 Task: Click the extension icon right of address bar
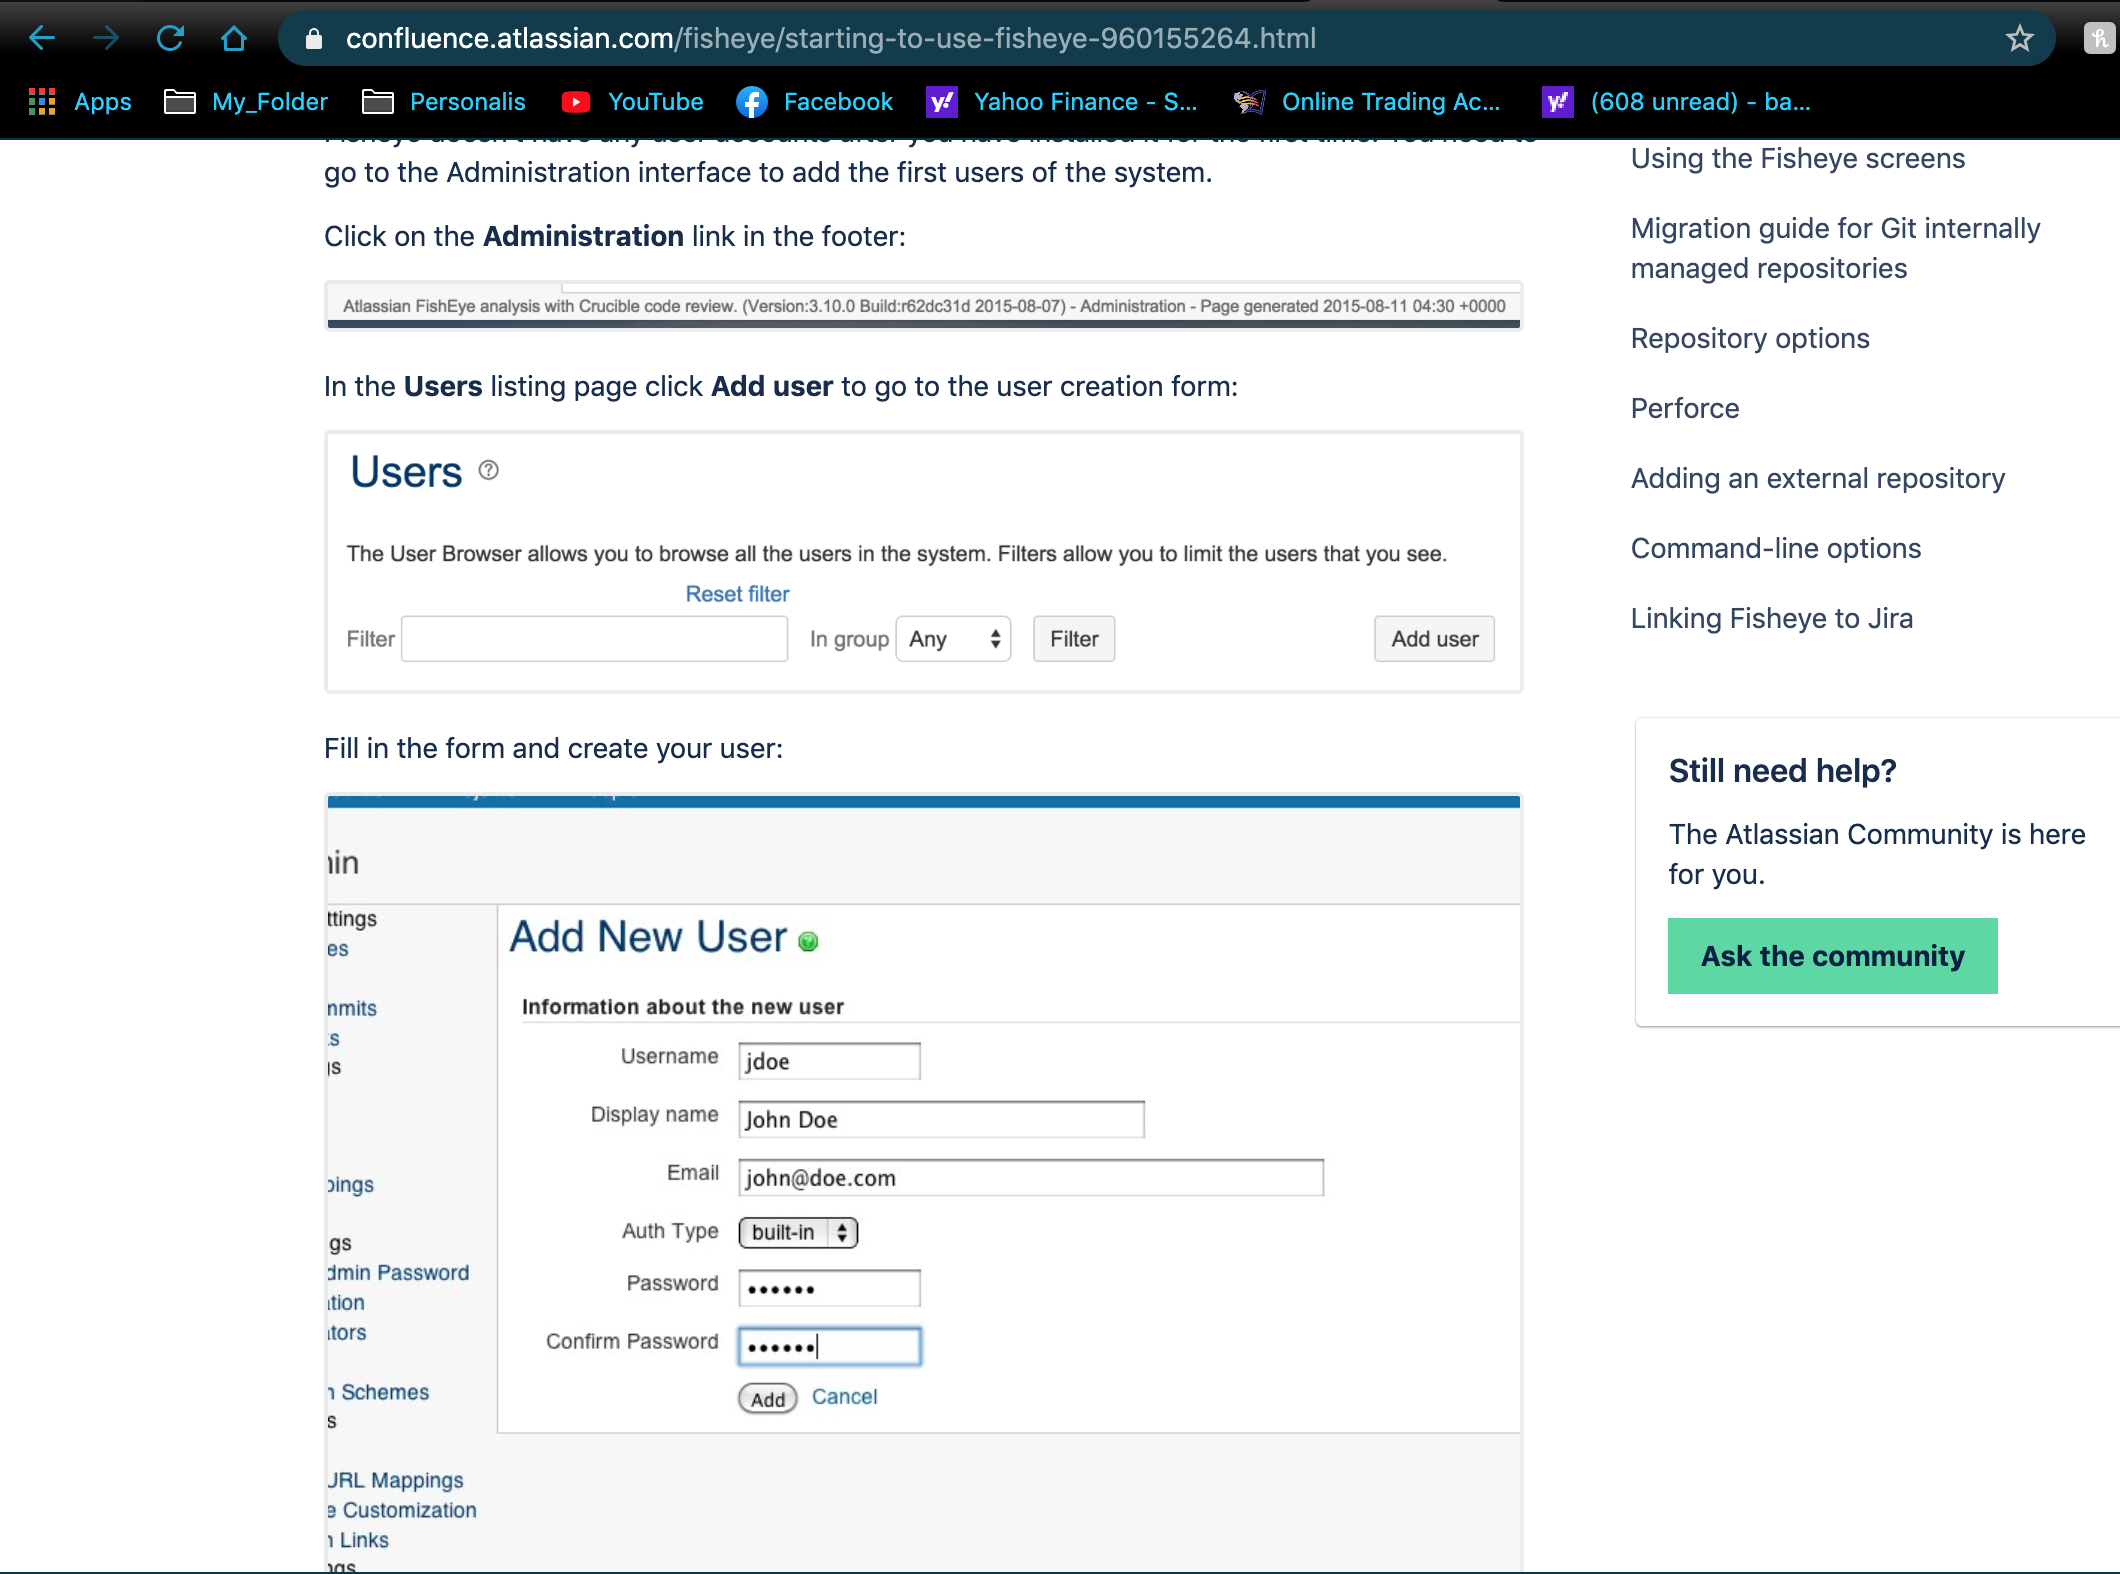[x=2099, y=38]
